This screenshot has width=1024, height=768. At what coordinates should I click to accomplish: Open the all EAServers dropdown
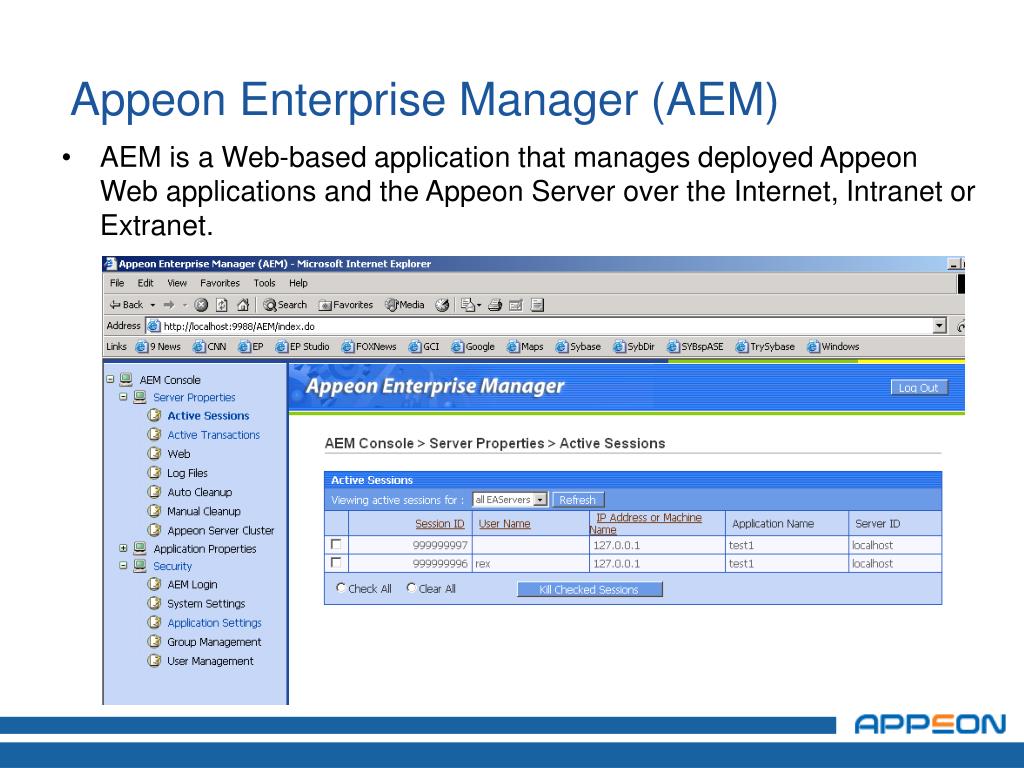point(509,500)
